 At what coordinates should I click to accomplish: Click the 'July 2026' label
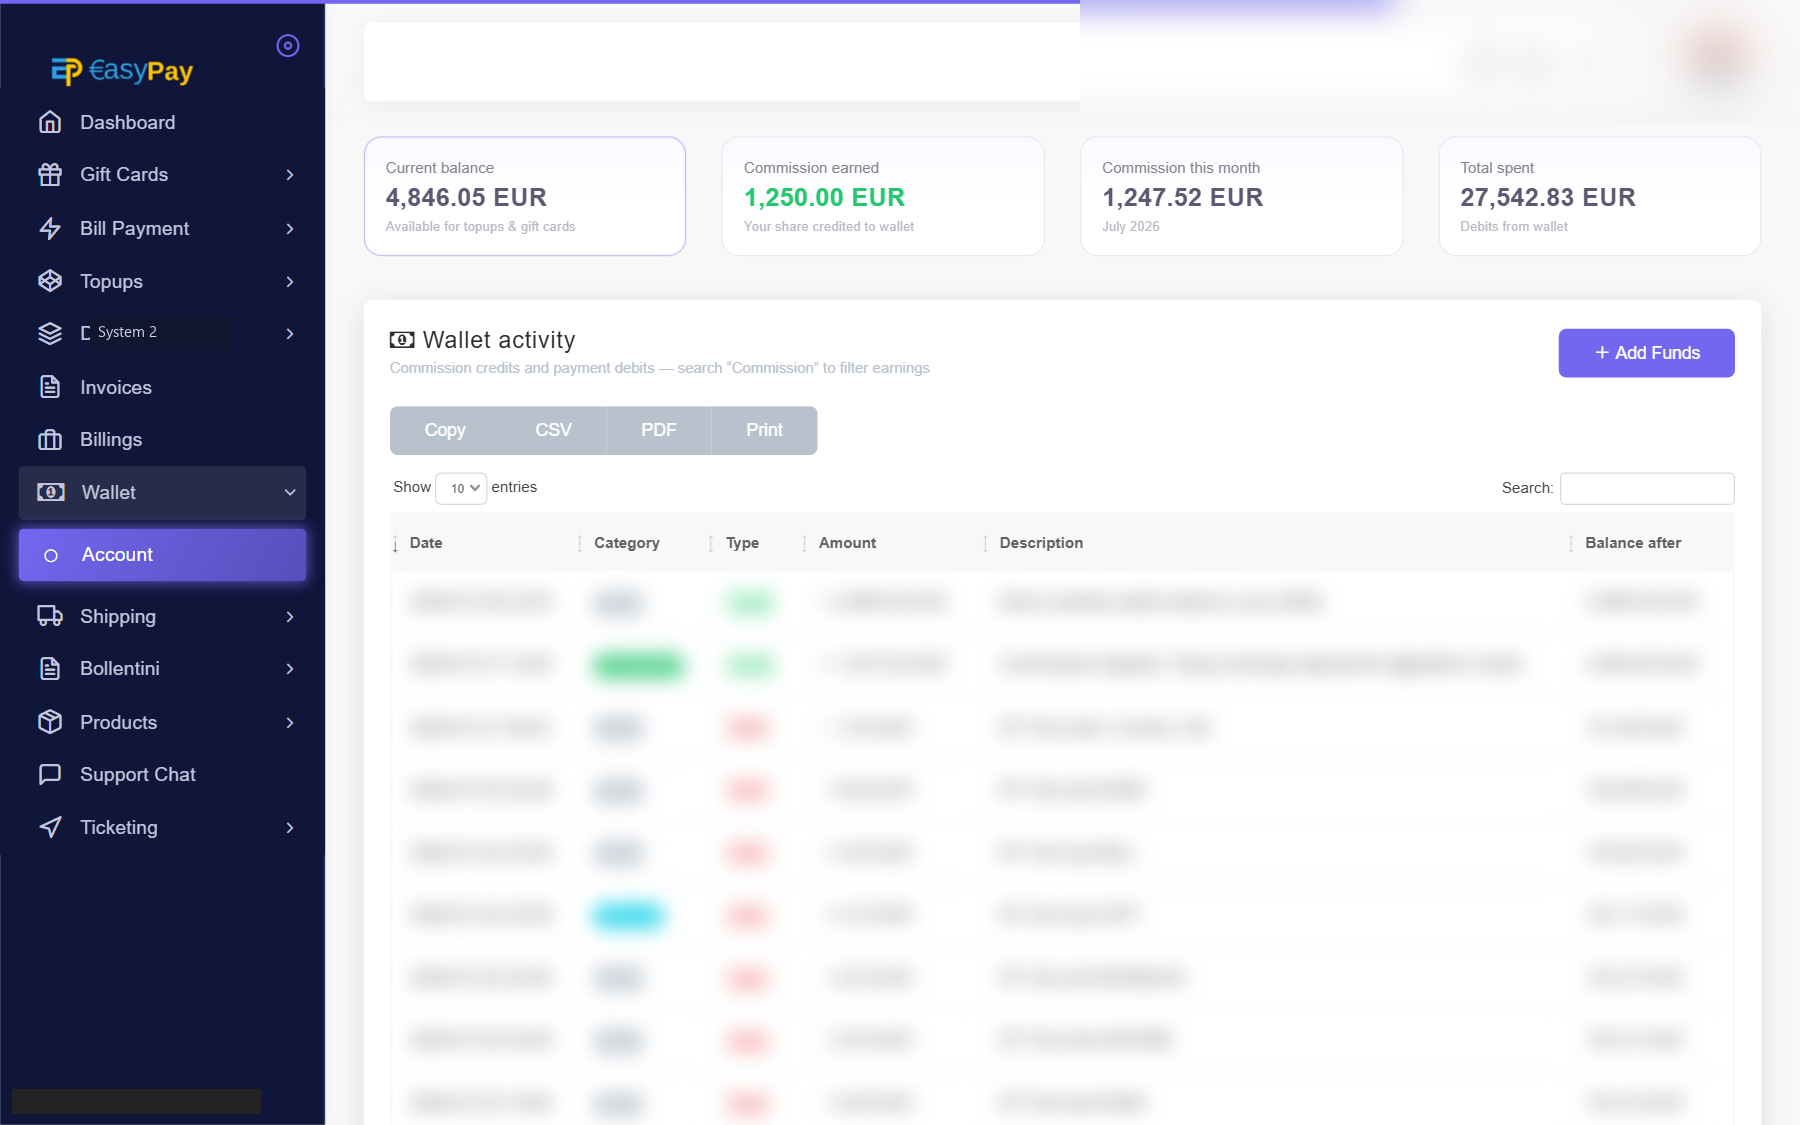1131,227
